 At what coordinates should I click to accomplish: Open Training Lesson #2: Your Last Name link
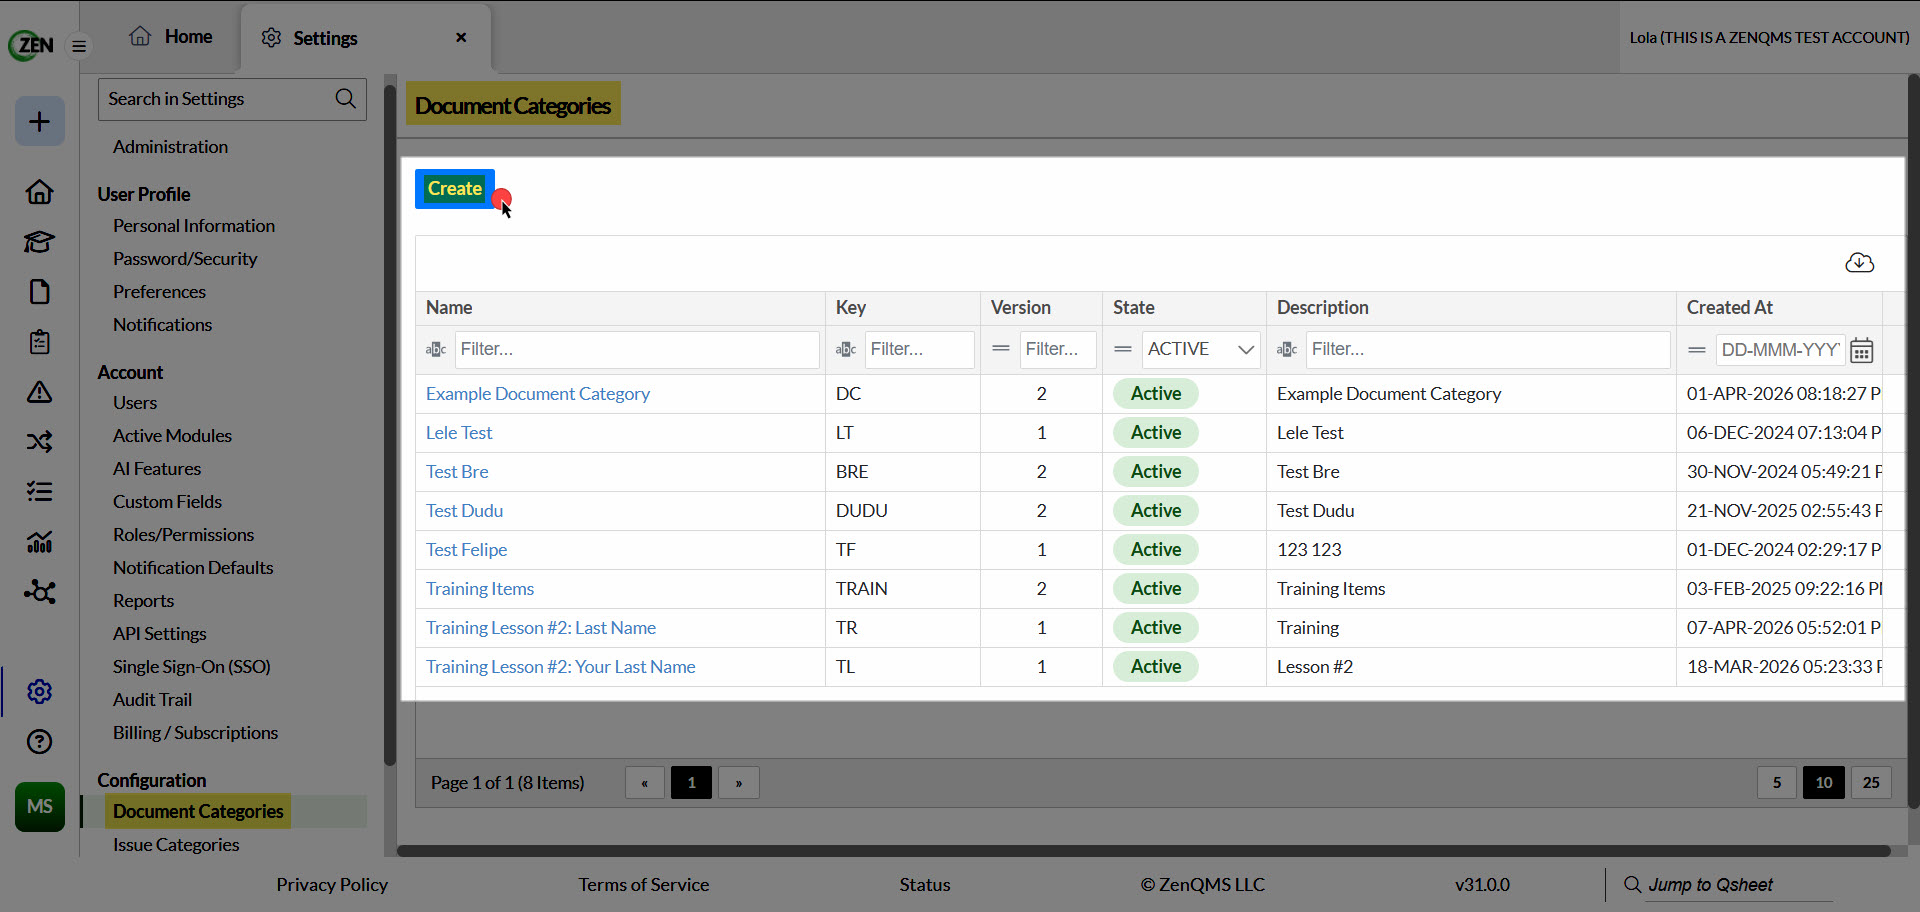pos(561,667)
